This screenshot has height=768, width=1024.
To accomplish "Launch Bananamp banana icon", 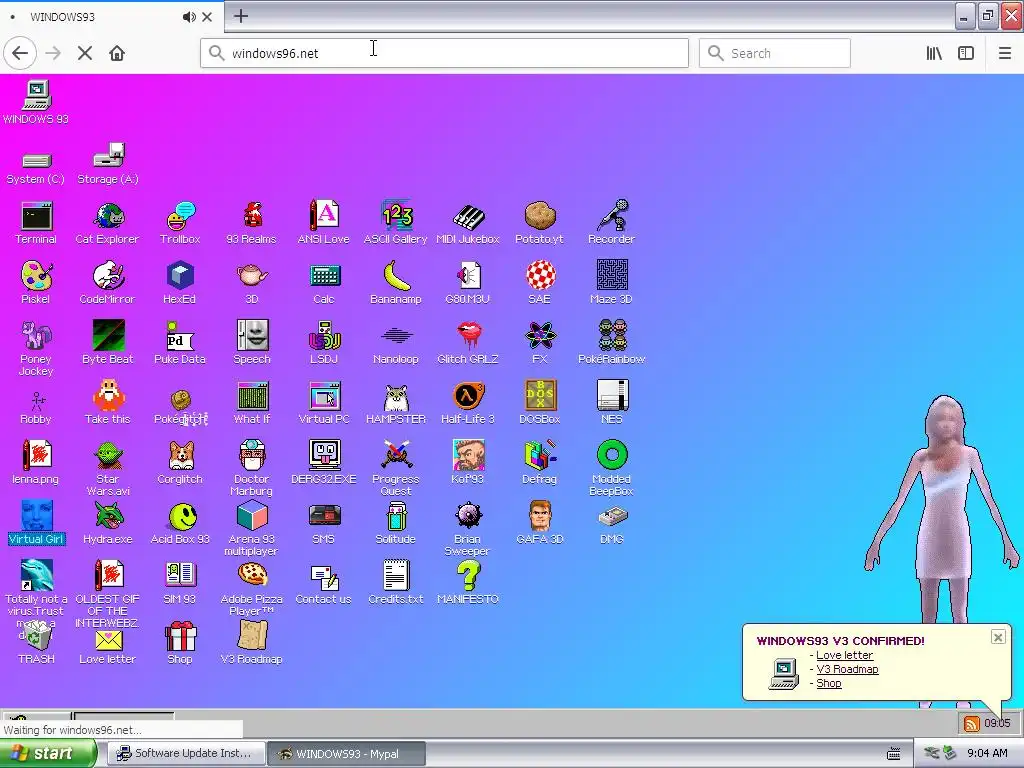I will (x=396, y=283).
